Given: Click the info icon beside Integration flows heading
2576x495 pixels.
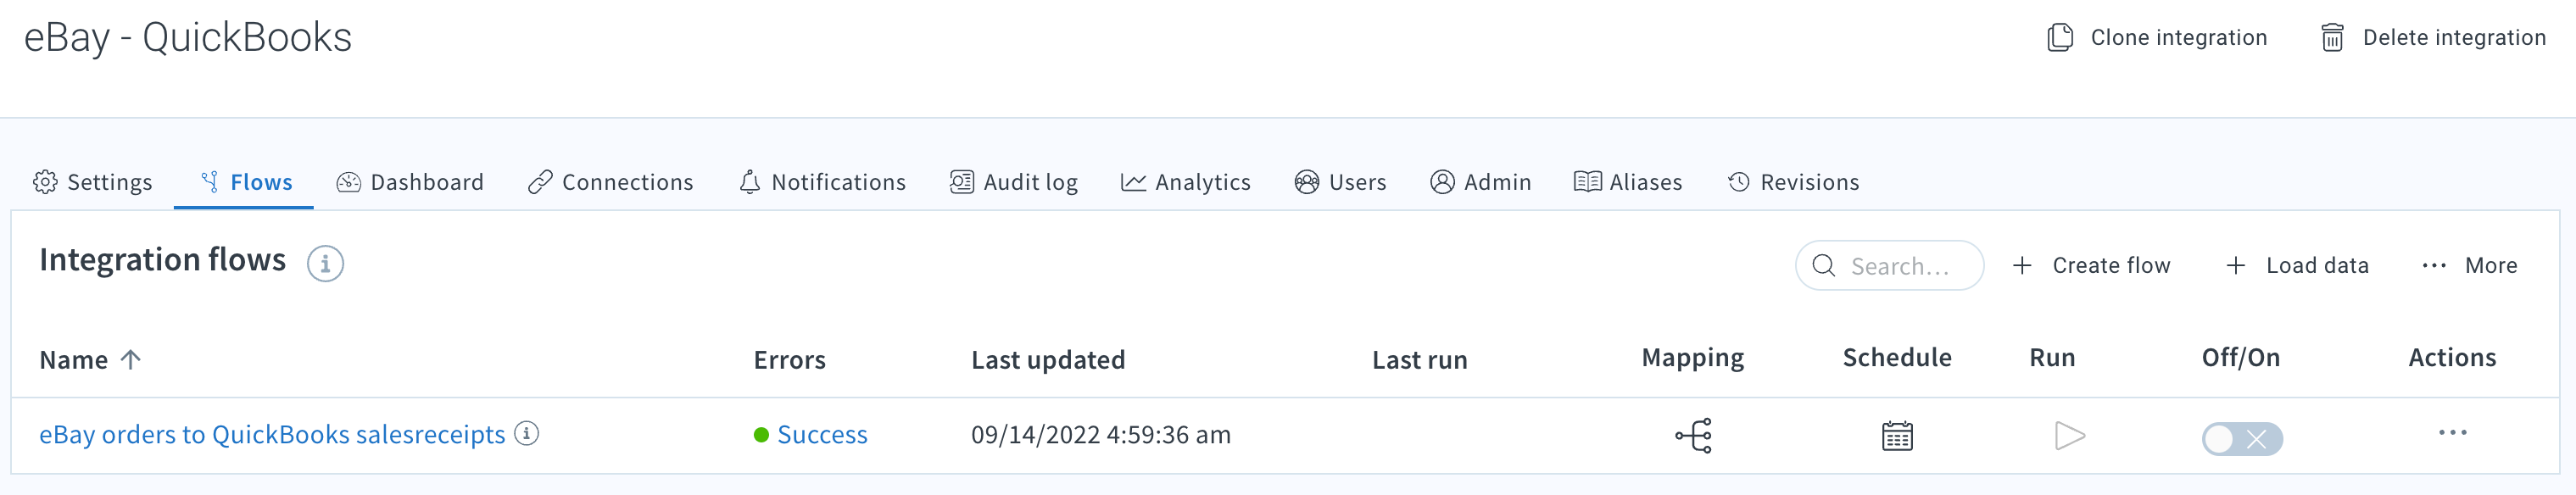Looking at the screenshot, I should 325,264.
